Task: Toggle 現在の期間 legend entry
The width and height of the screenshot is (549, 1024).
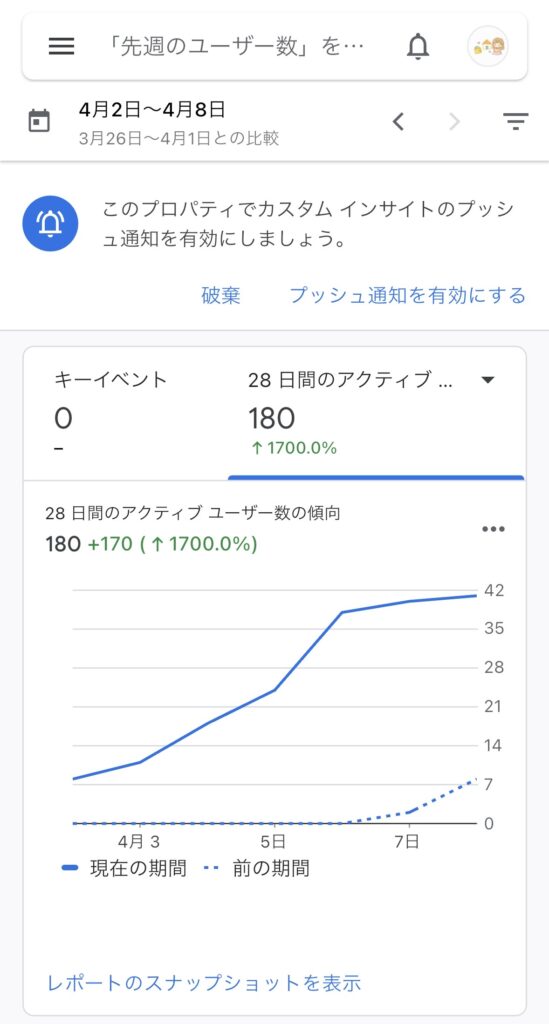Action: (124, 868)
